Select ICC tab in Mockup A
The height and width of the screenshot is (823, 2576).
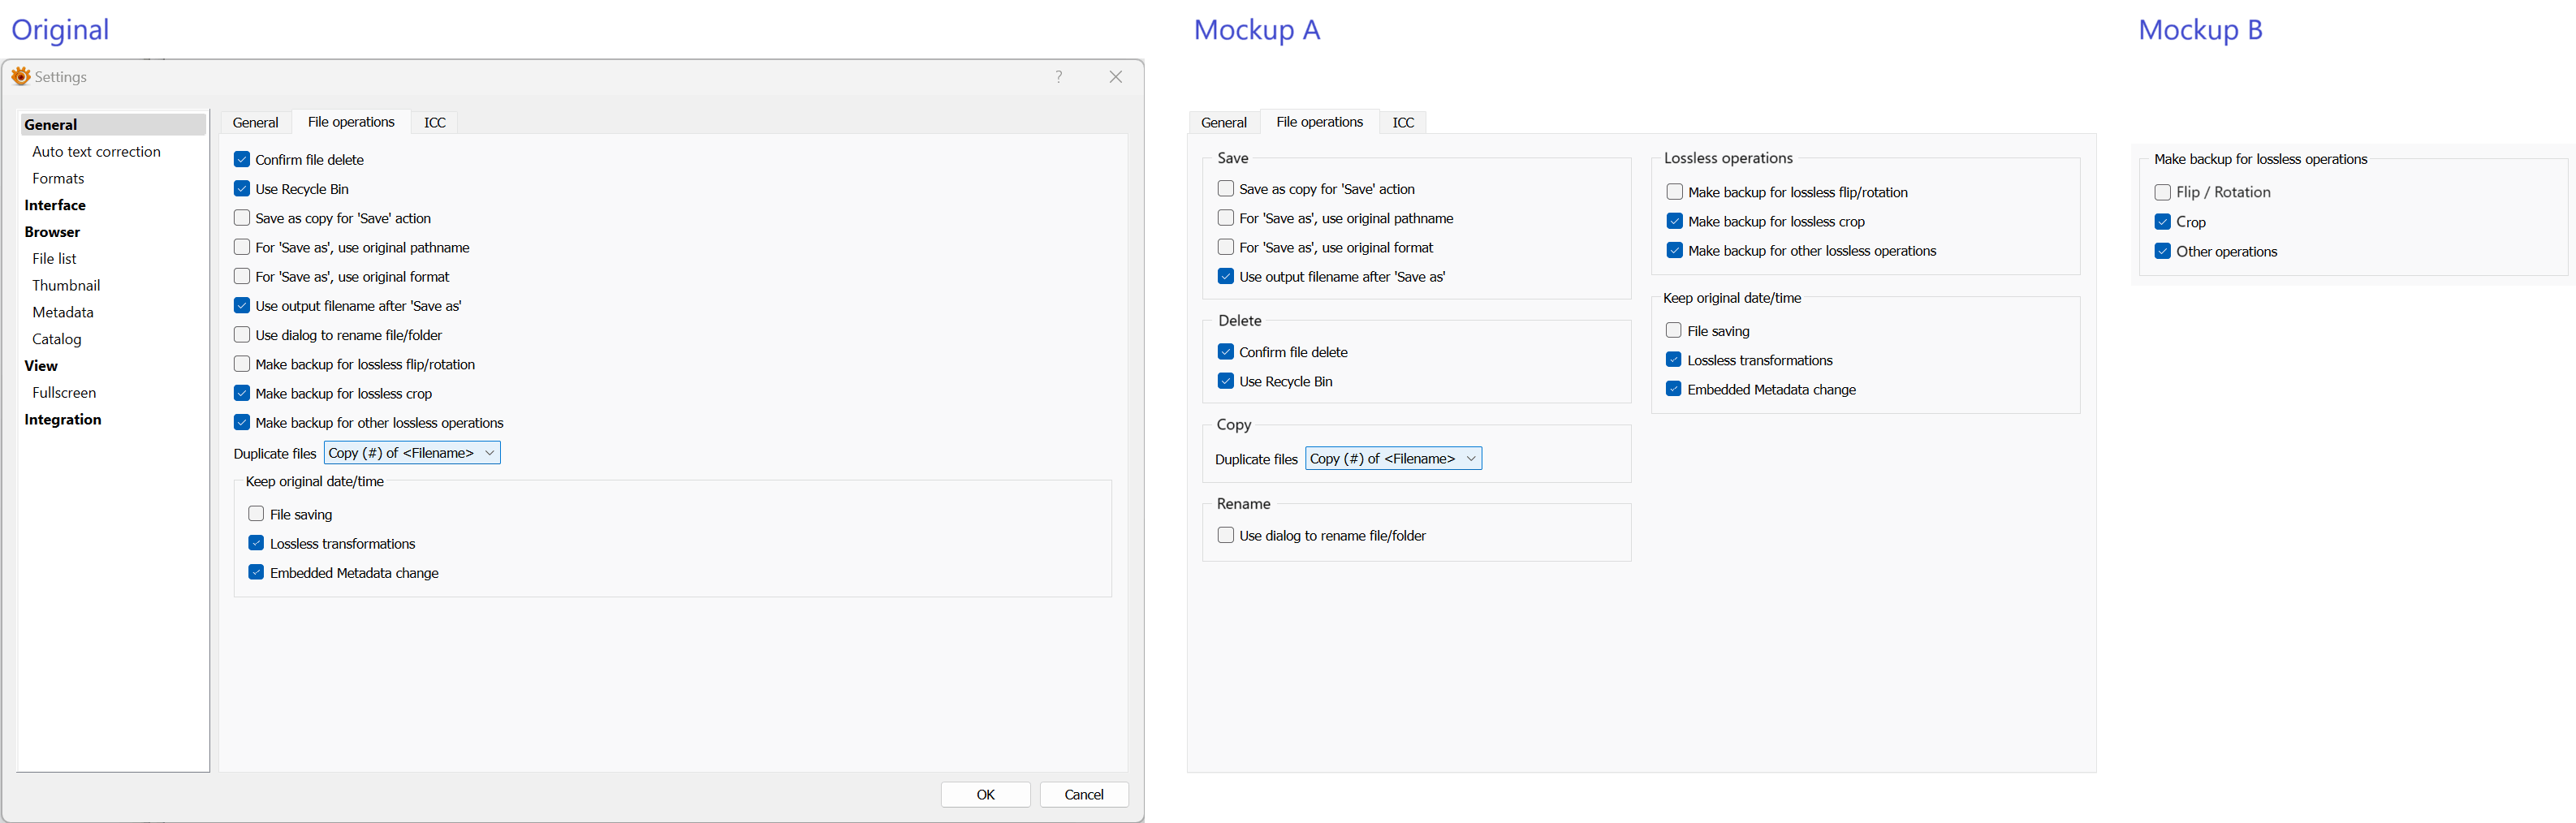point(1403,122)
